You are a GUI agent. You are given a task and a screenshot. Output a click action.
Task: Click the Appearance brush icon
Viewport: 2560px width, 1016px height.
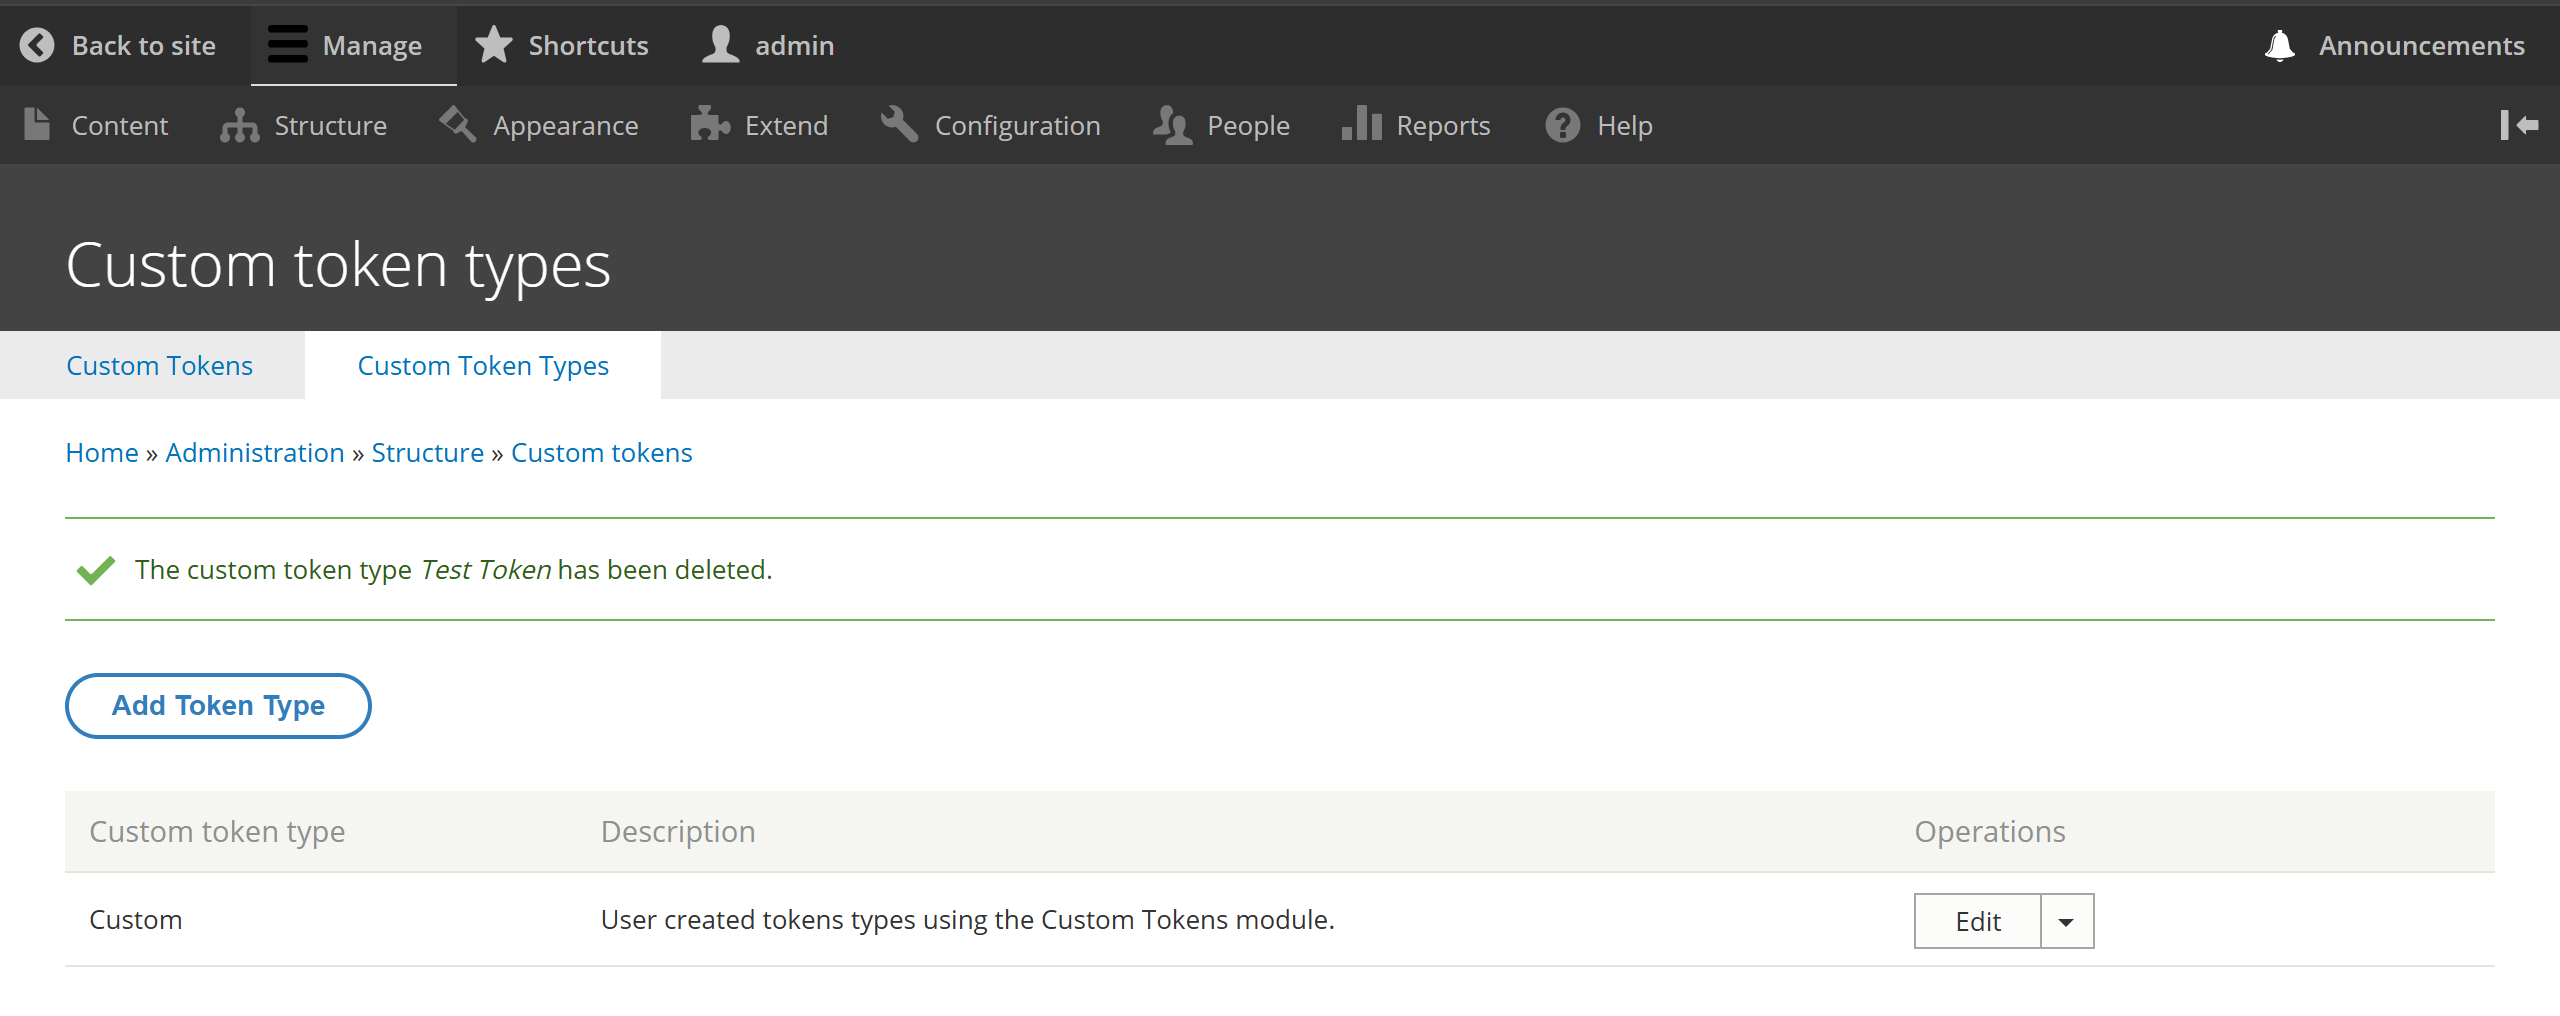coord(458,125)
